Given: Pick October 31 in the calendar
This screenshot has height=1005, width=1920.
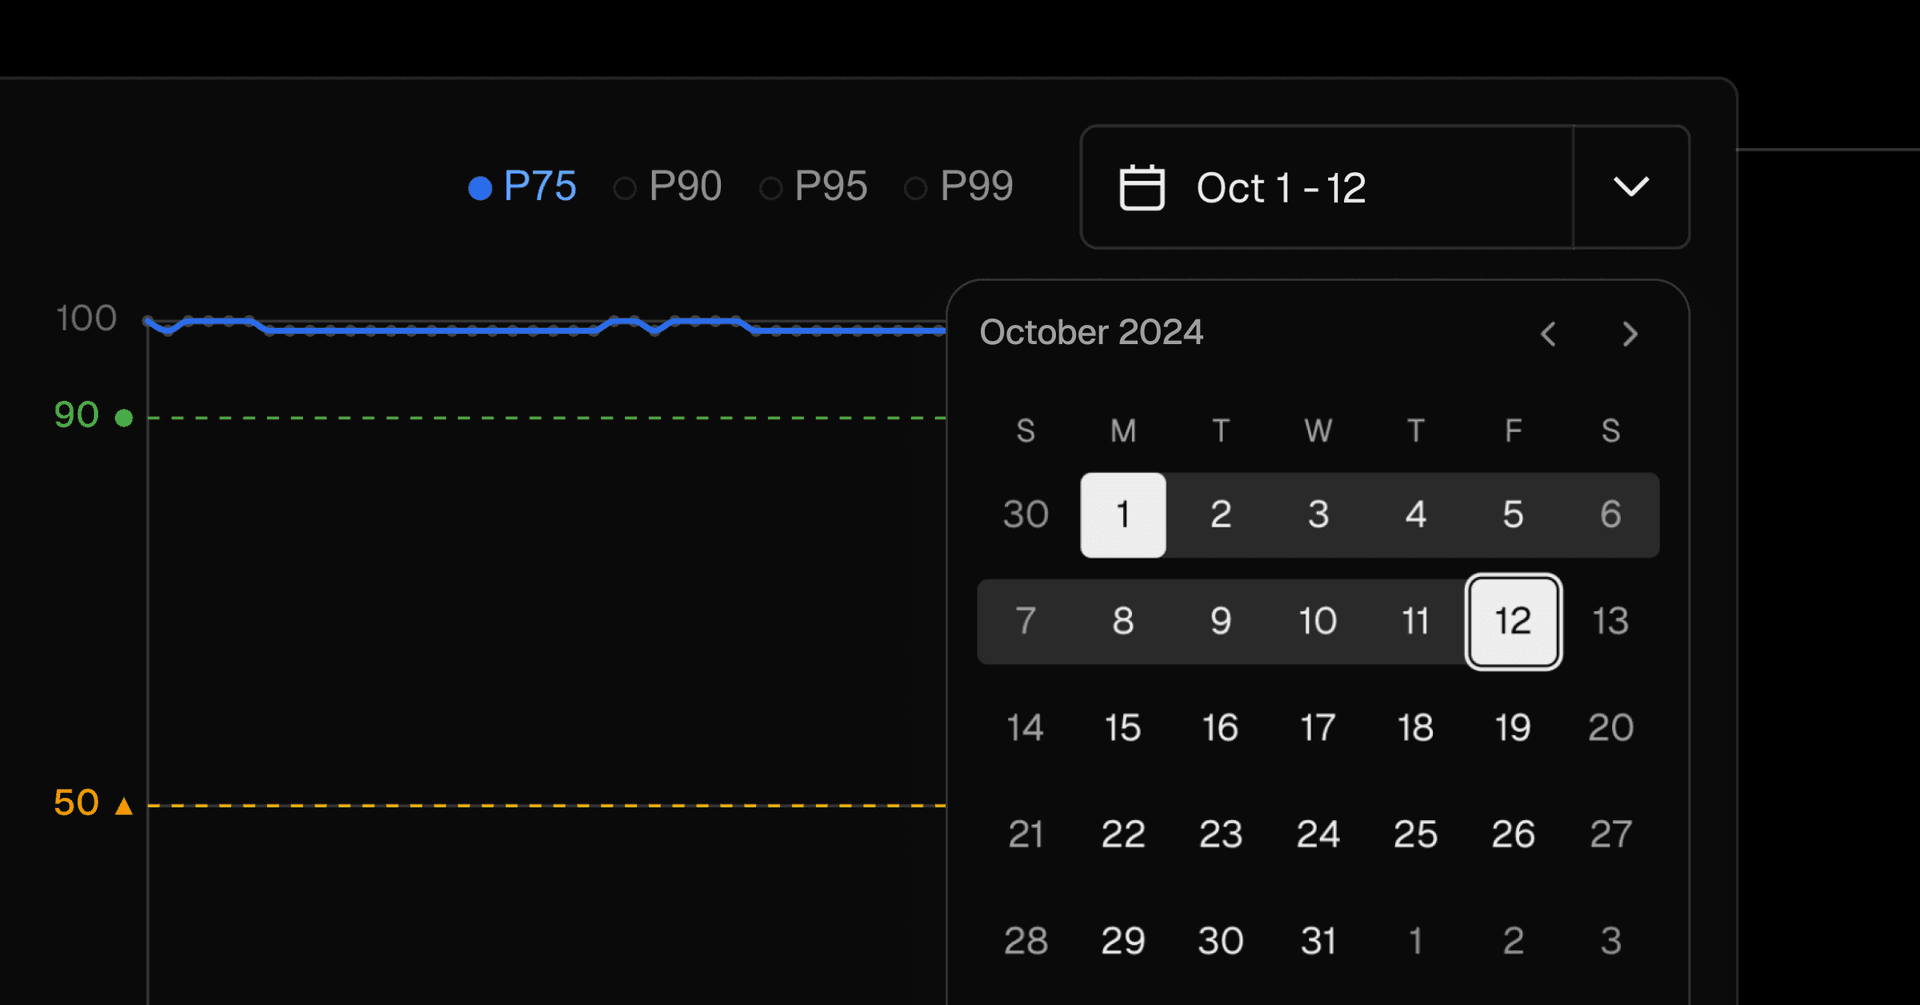Looking at the screenshot, I should (1318, 941).
